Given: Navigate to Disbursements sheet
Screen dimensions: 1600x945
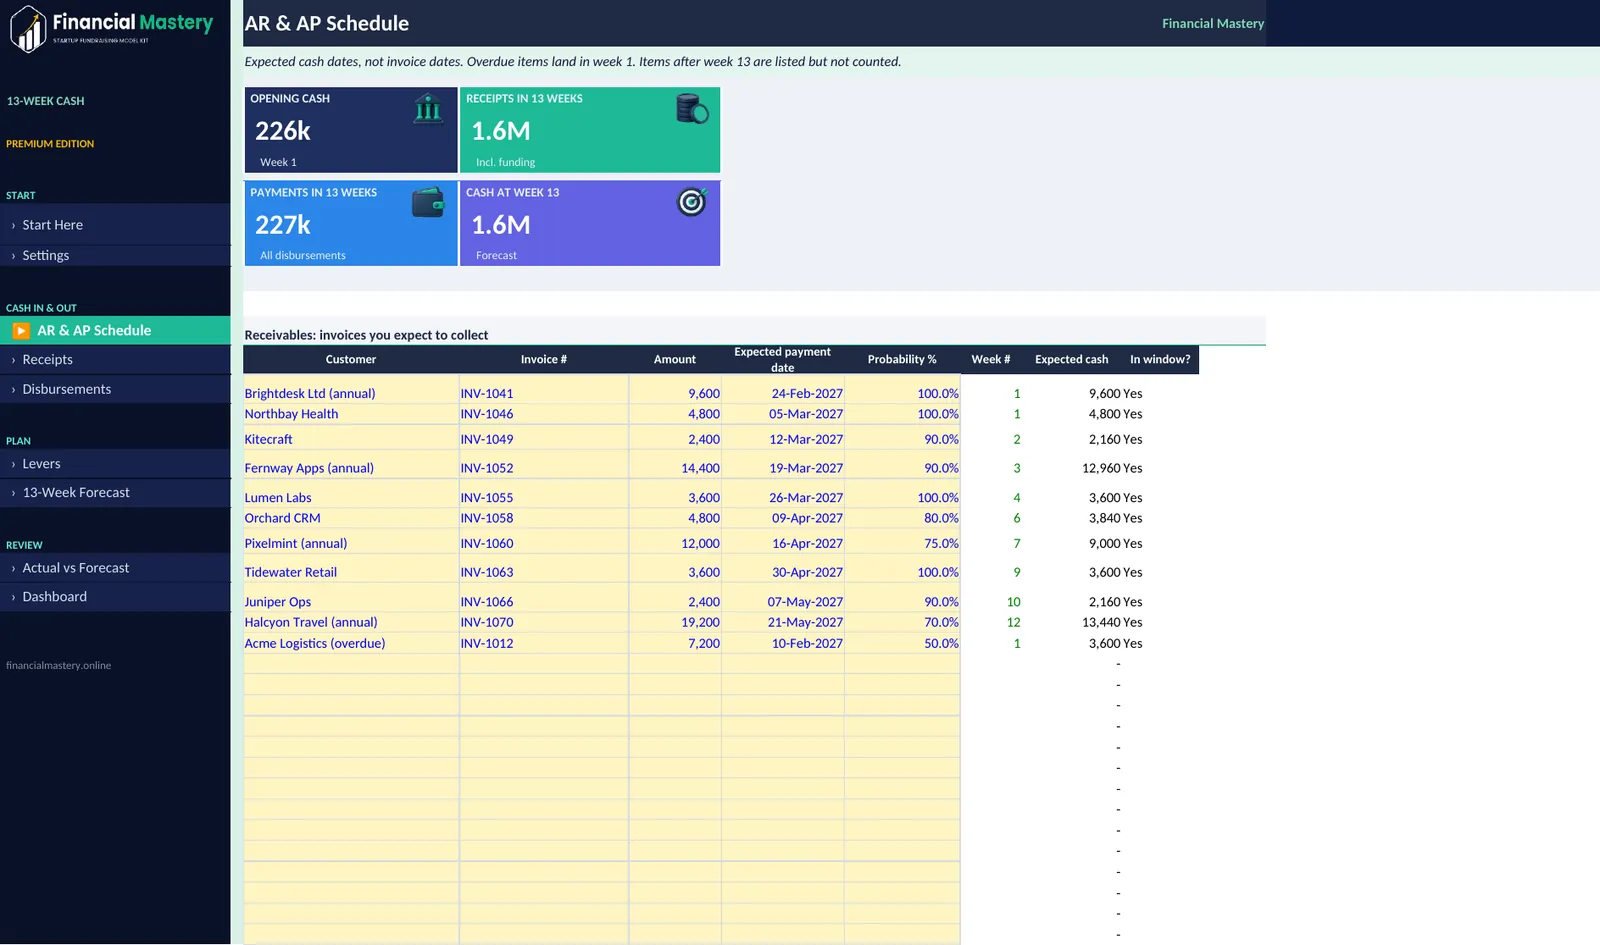Looking at the screenshot, I should pyautogui.click(x=115, y=389).
